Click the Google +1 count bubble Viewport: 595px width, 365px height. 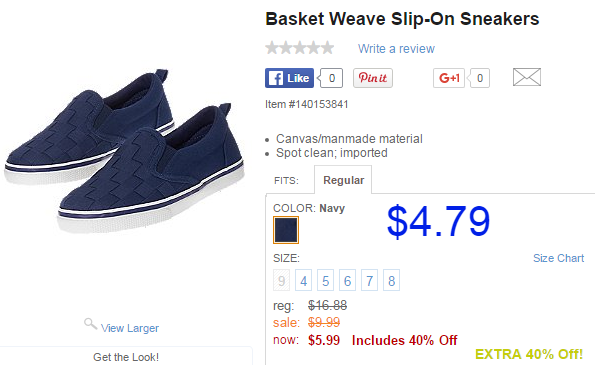(479, 78)
